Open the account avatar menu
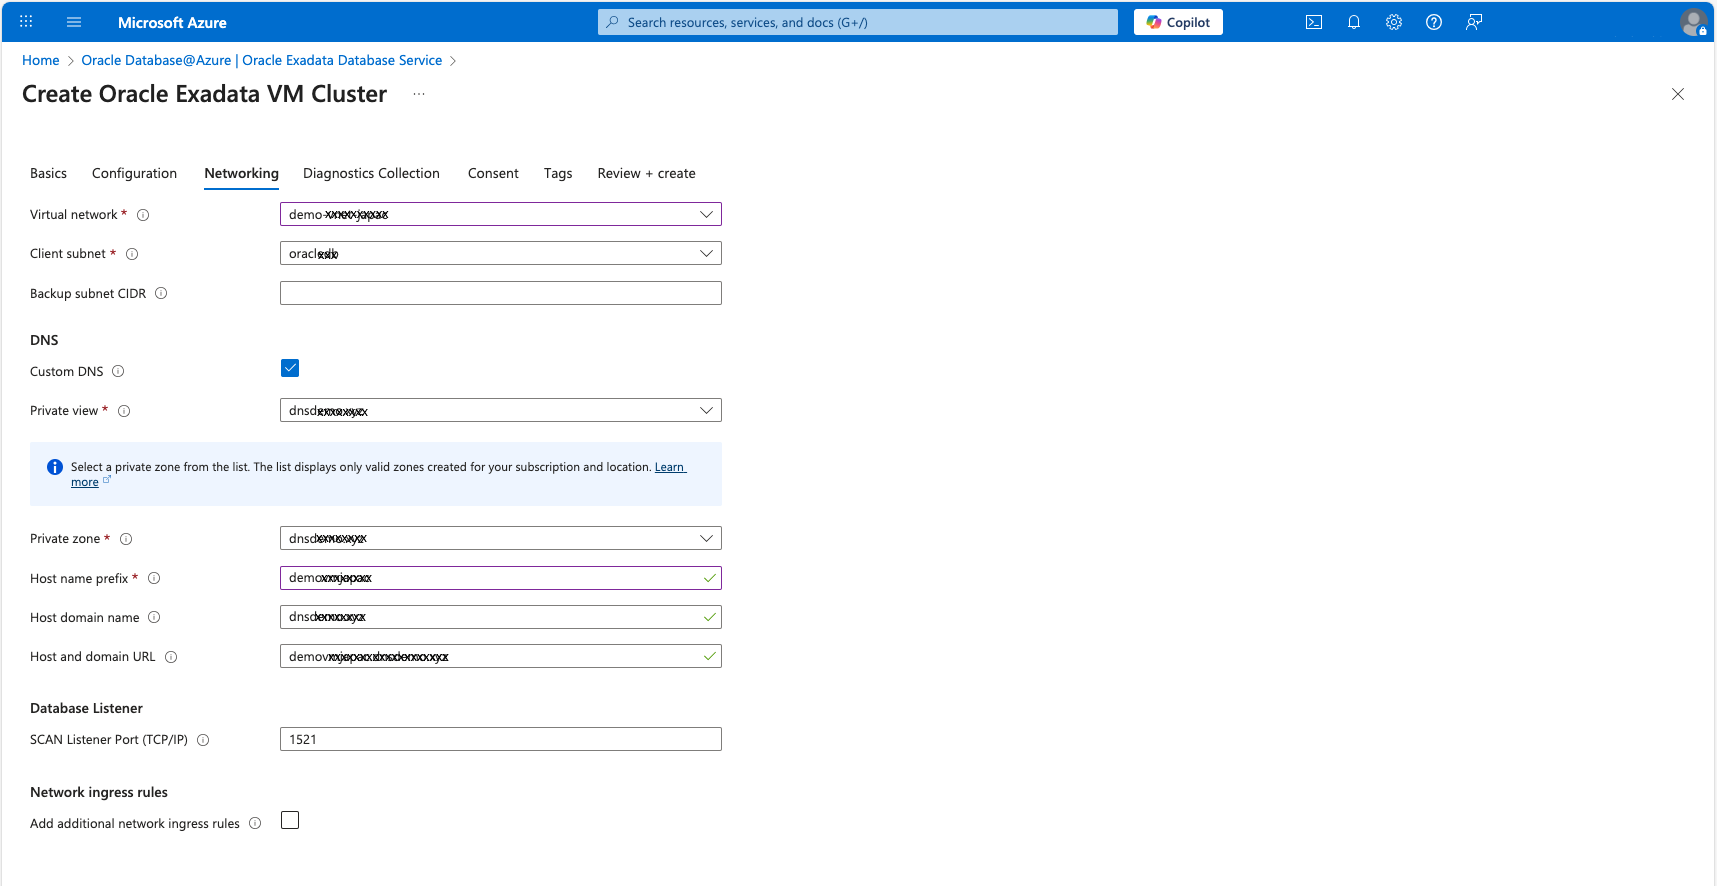The image size is (1717, 886). point(1694,22)
